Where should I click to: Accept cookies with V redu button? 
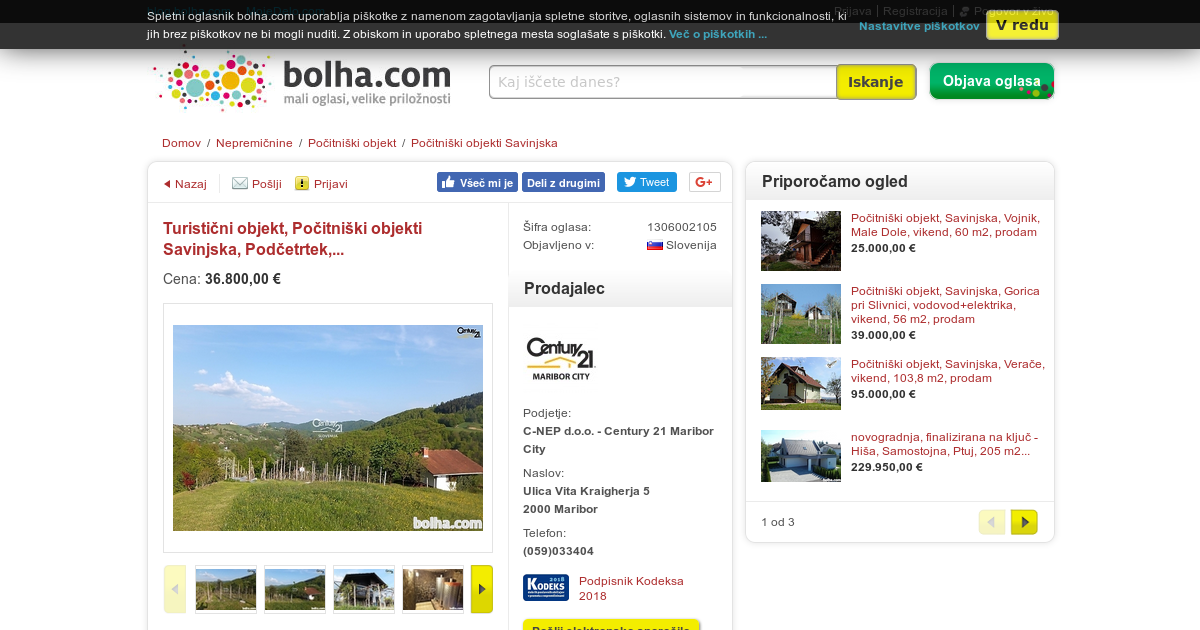coord(1022,25)
